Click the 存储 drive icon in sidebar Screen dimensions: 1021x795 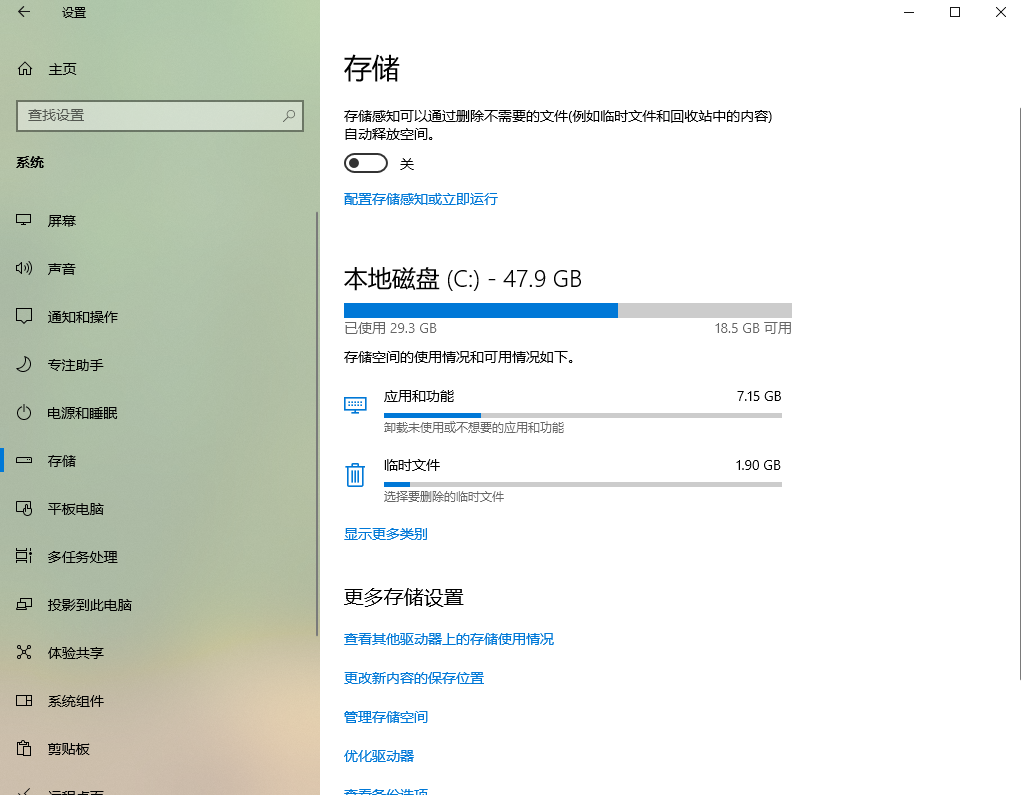(x=23, y=460)
